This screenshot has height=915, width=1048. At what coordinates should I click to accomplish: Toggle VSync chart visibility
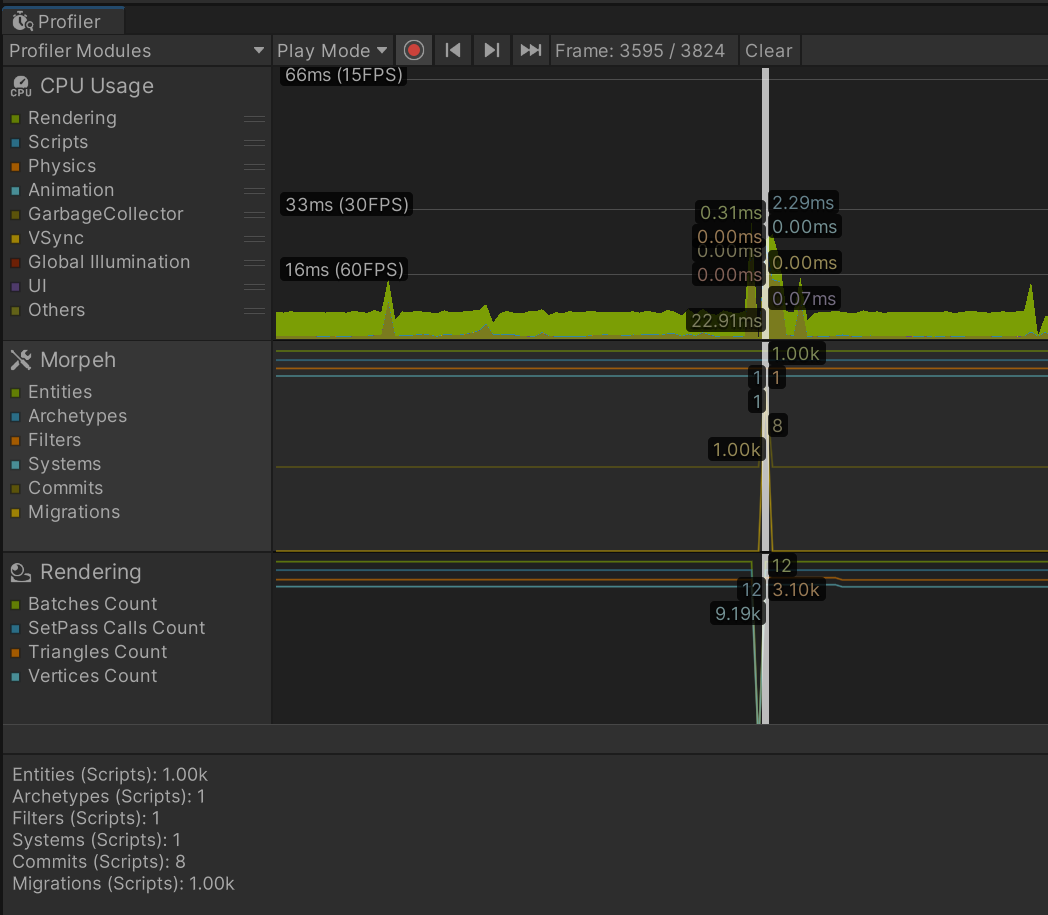[15, 239]
